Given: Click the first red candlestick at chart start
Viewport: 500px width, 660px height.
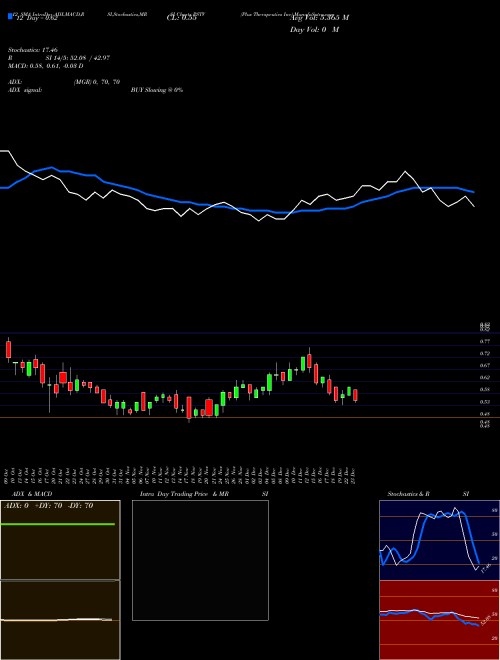Looking at the screenshot, I should point(8,349).
